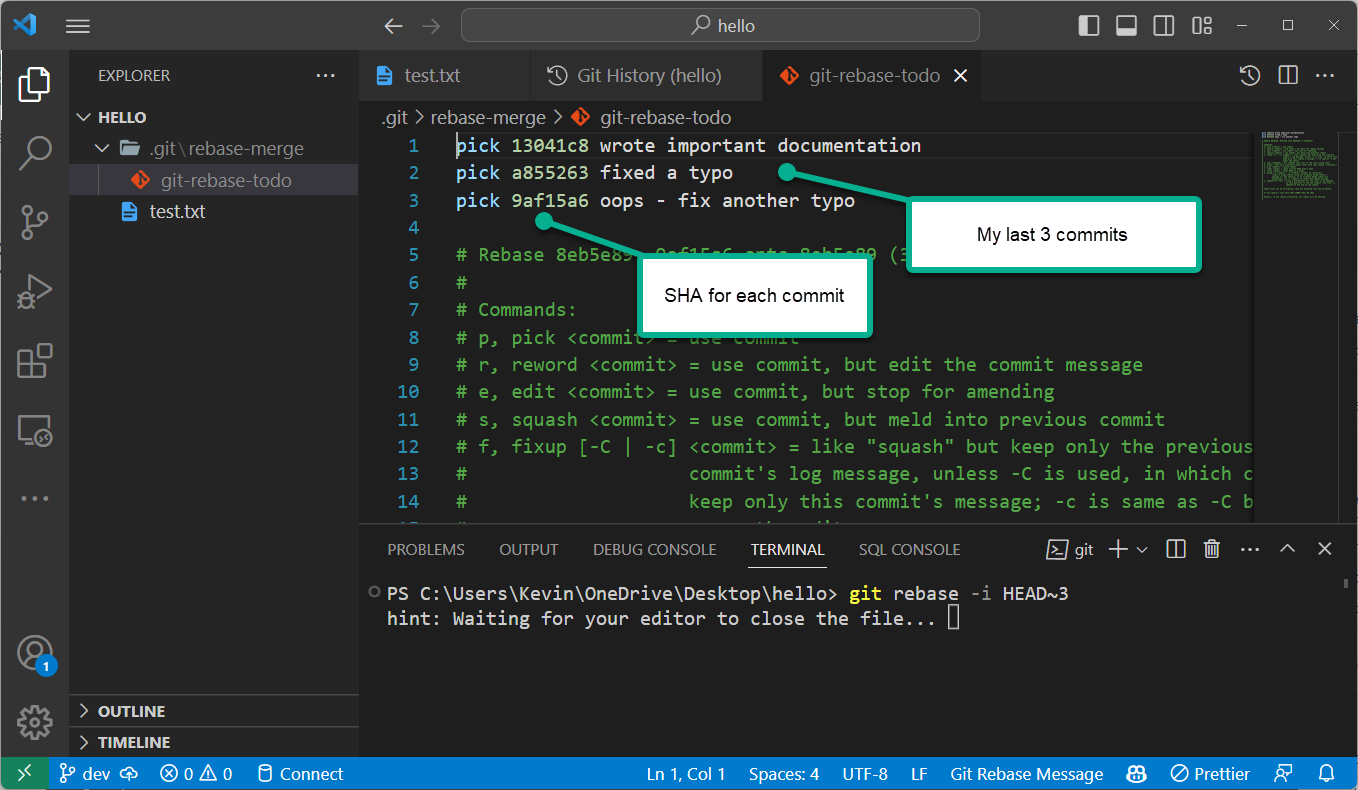Open the file history timeline icon
The height and width of the screenshot is (790, 1358).
[1249, 75]
